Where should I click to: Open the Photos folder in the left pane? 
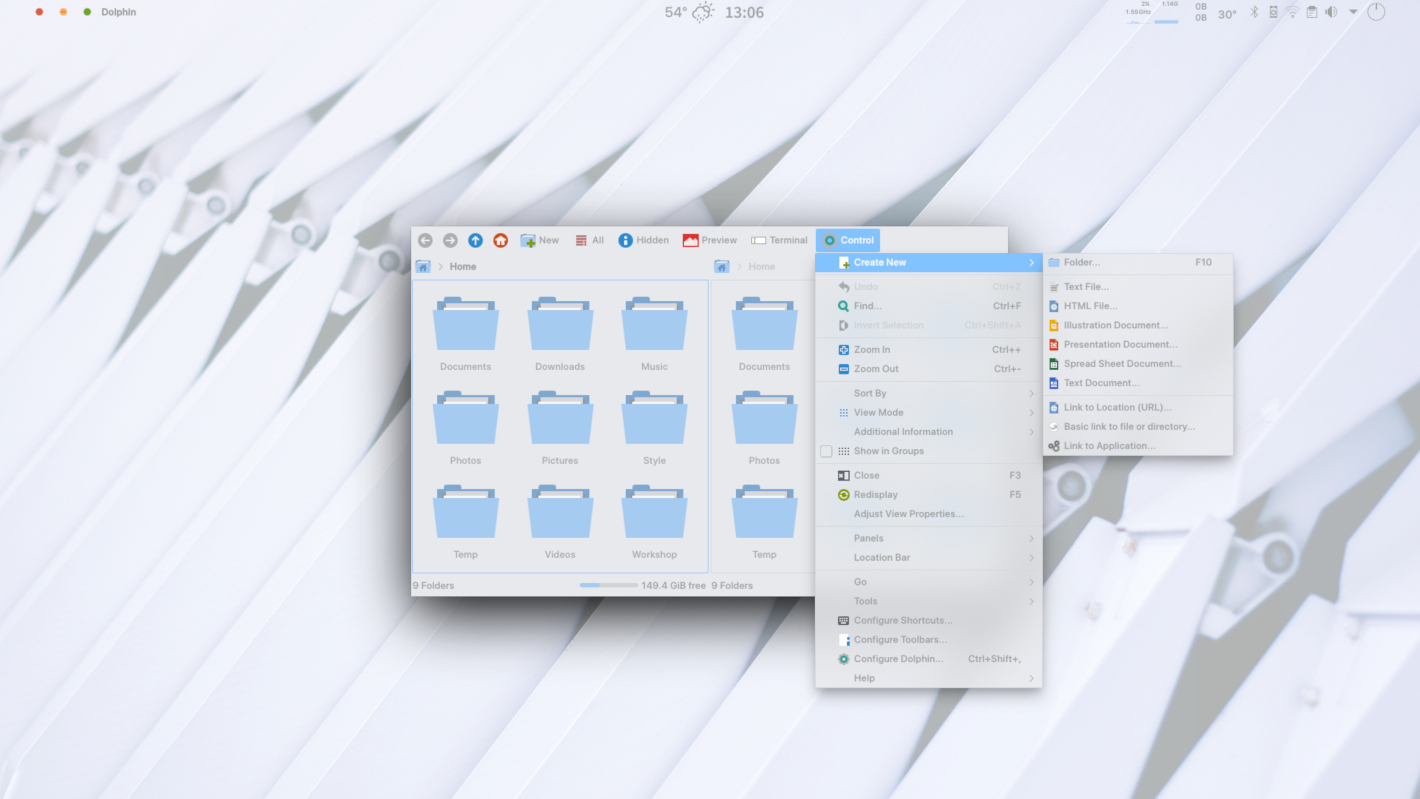point(465,428)
